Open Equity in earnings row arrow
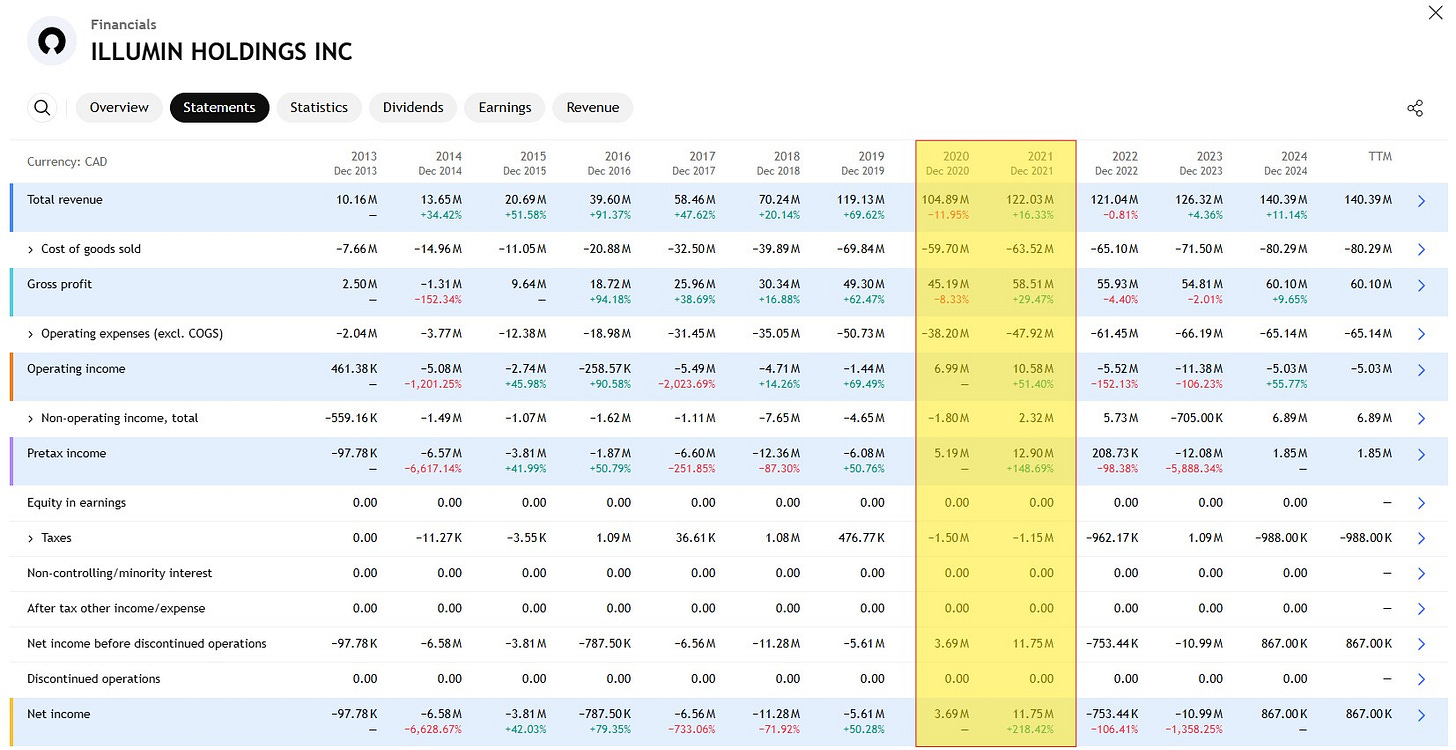Image resolution: width=1456 pixels, height=750 pixels. tap(1422, 504)
